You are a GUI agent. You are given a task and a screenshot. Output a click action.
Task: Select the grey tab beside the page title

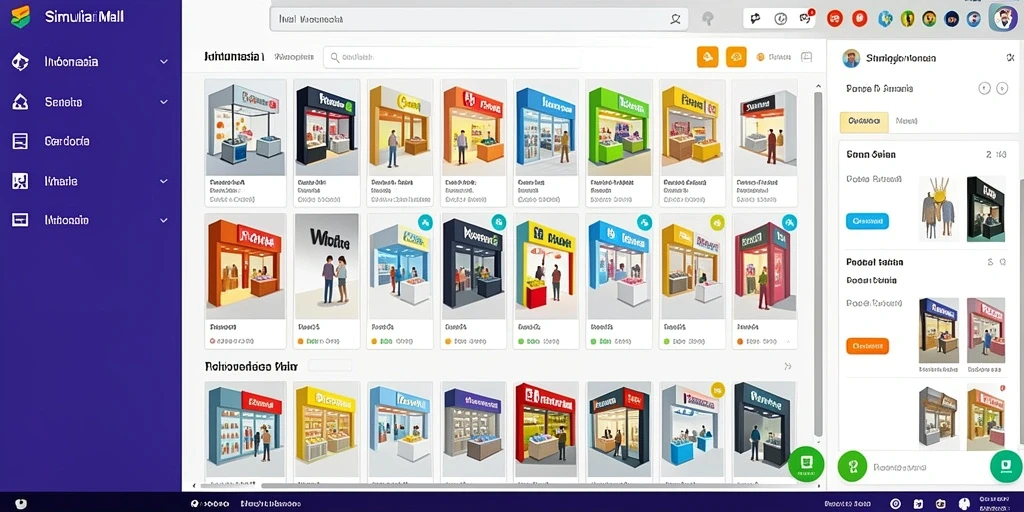point(294,57)
